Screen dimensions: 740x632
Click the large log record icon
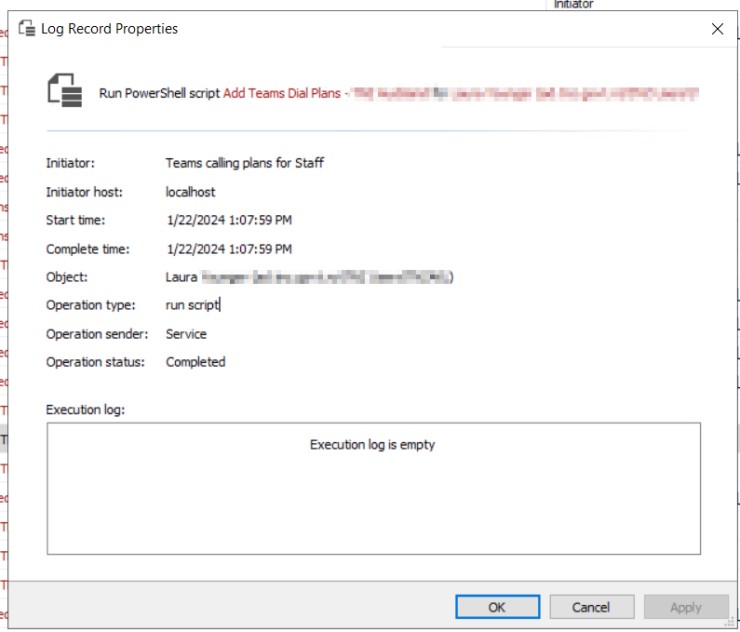tap(65, 92)
